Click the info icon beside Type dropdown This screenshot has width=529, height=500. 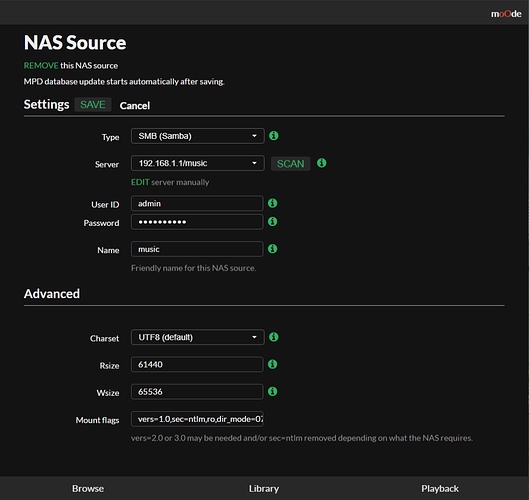coord(274,136)
